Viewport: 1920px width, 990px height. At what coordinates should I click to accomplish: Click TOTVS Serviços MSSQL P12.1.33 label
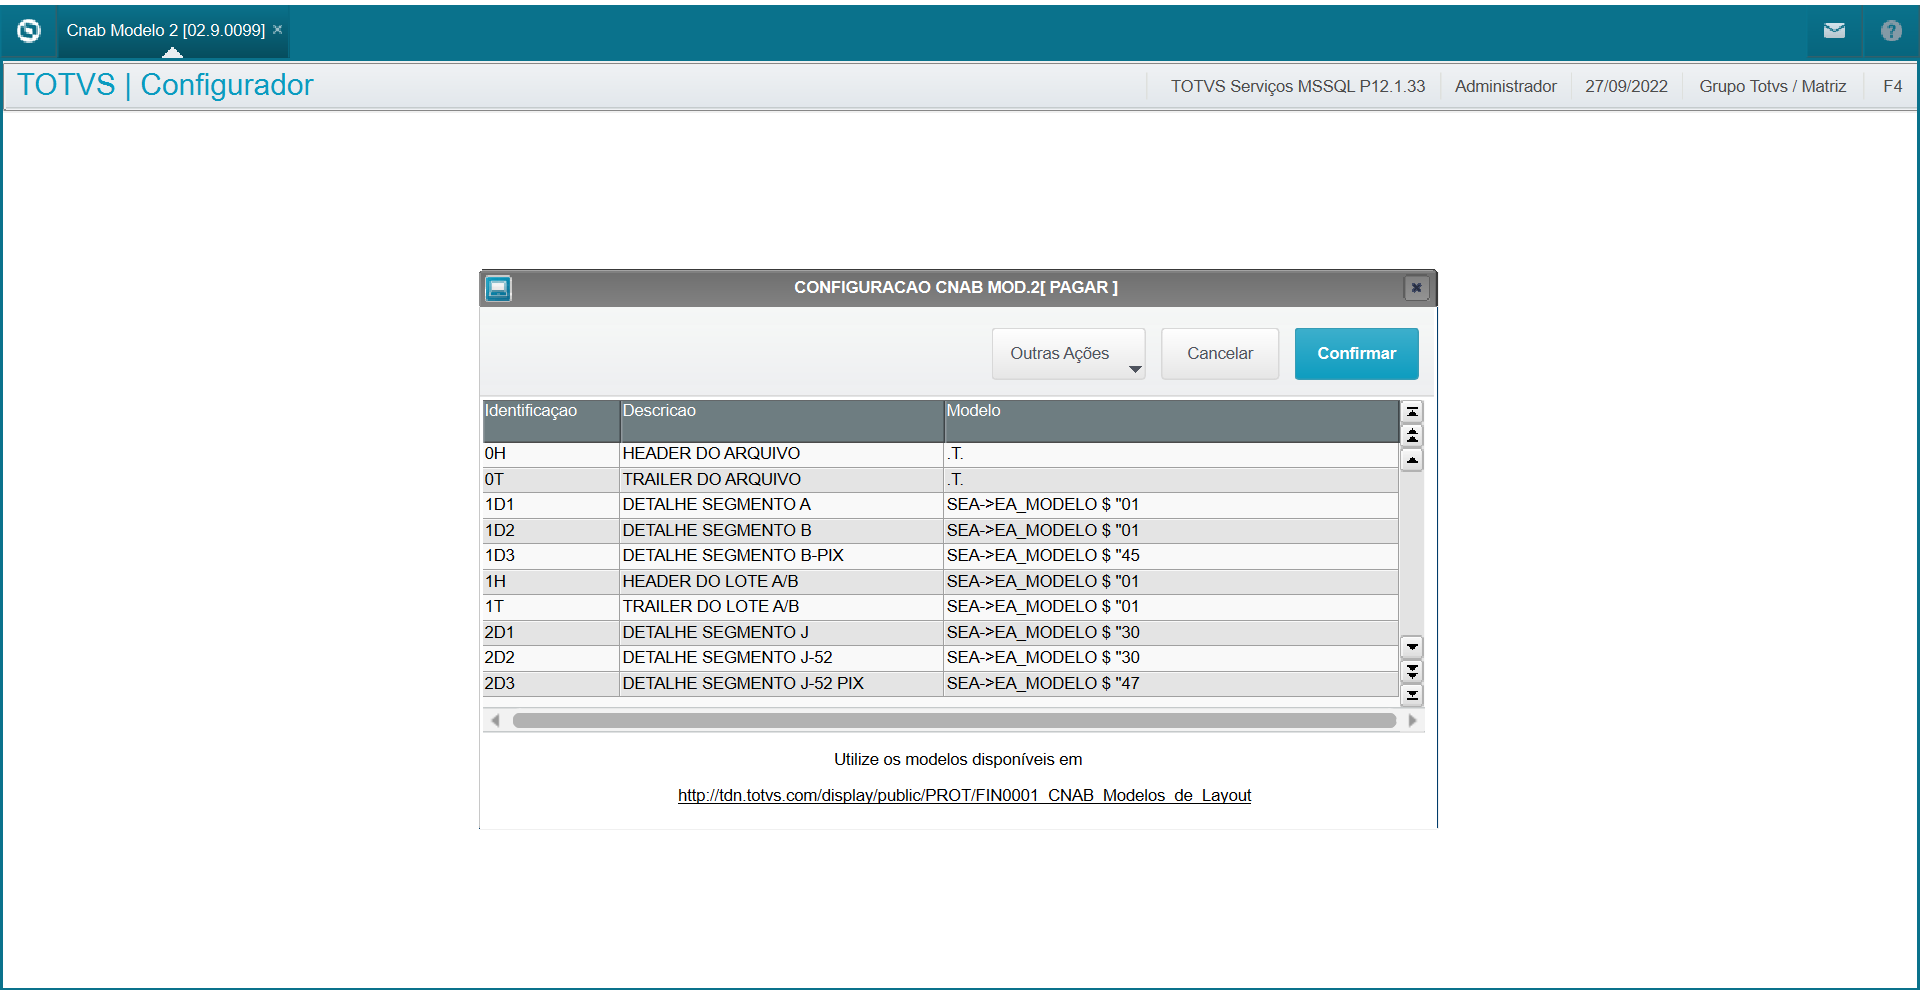point(1298,87)
